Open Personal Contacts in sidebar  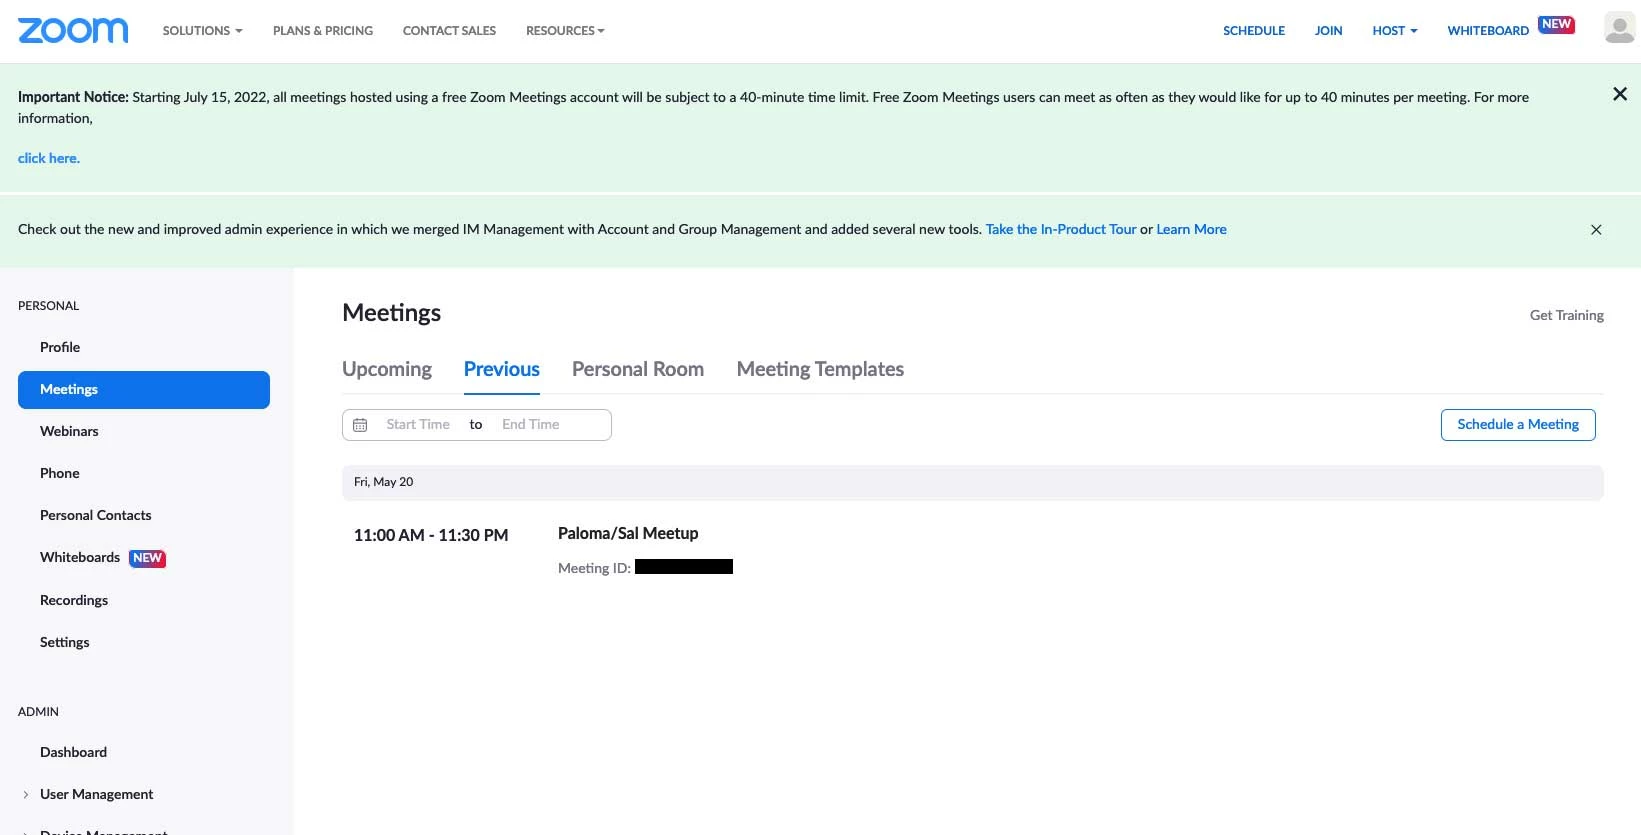(96, 515)
